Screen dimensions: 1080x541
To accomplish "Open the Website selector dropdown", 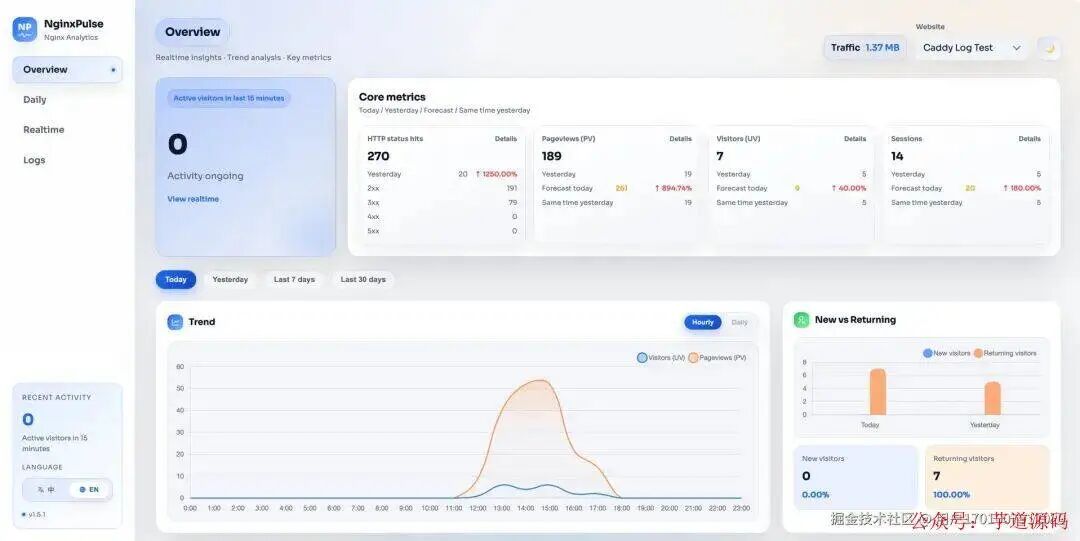I will click(971, 48).
